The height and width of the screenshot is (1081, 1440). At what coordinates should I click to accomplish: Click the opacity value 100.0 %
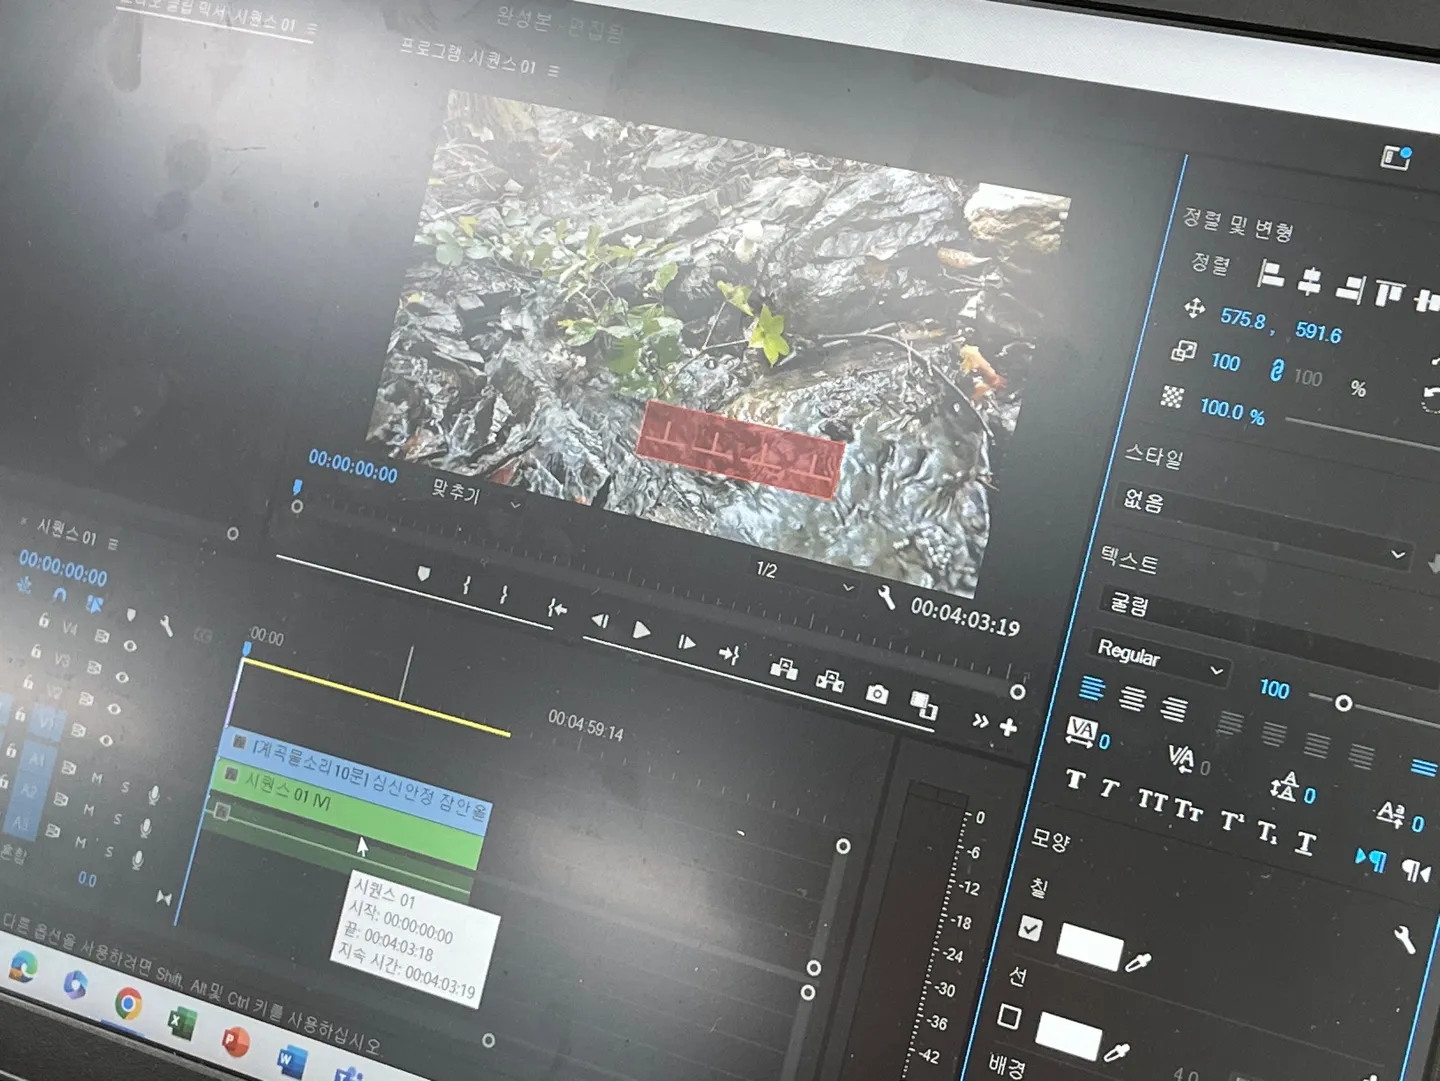coord(1232,410)
